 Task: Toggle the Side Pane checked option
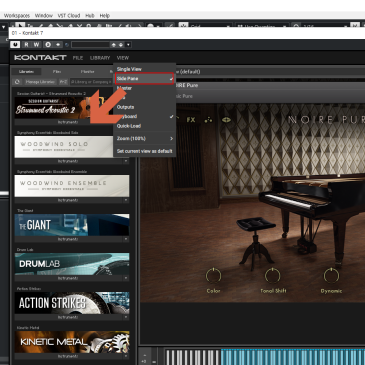145,79
